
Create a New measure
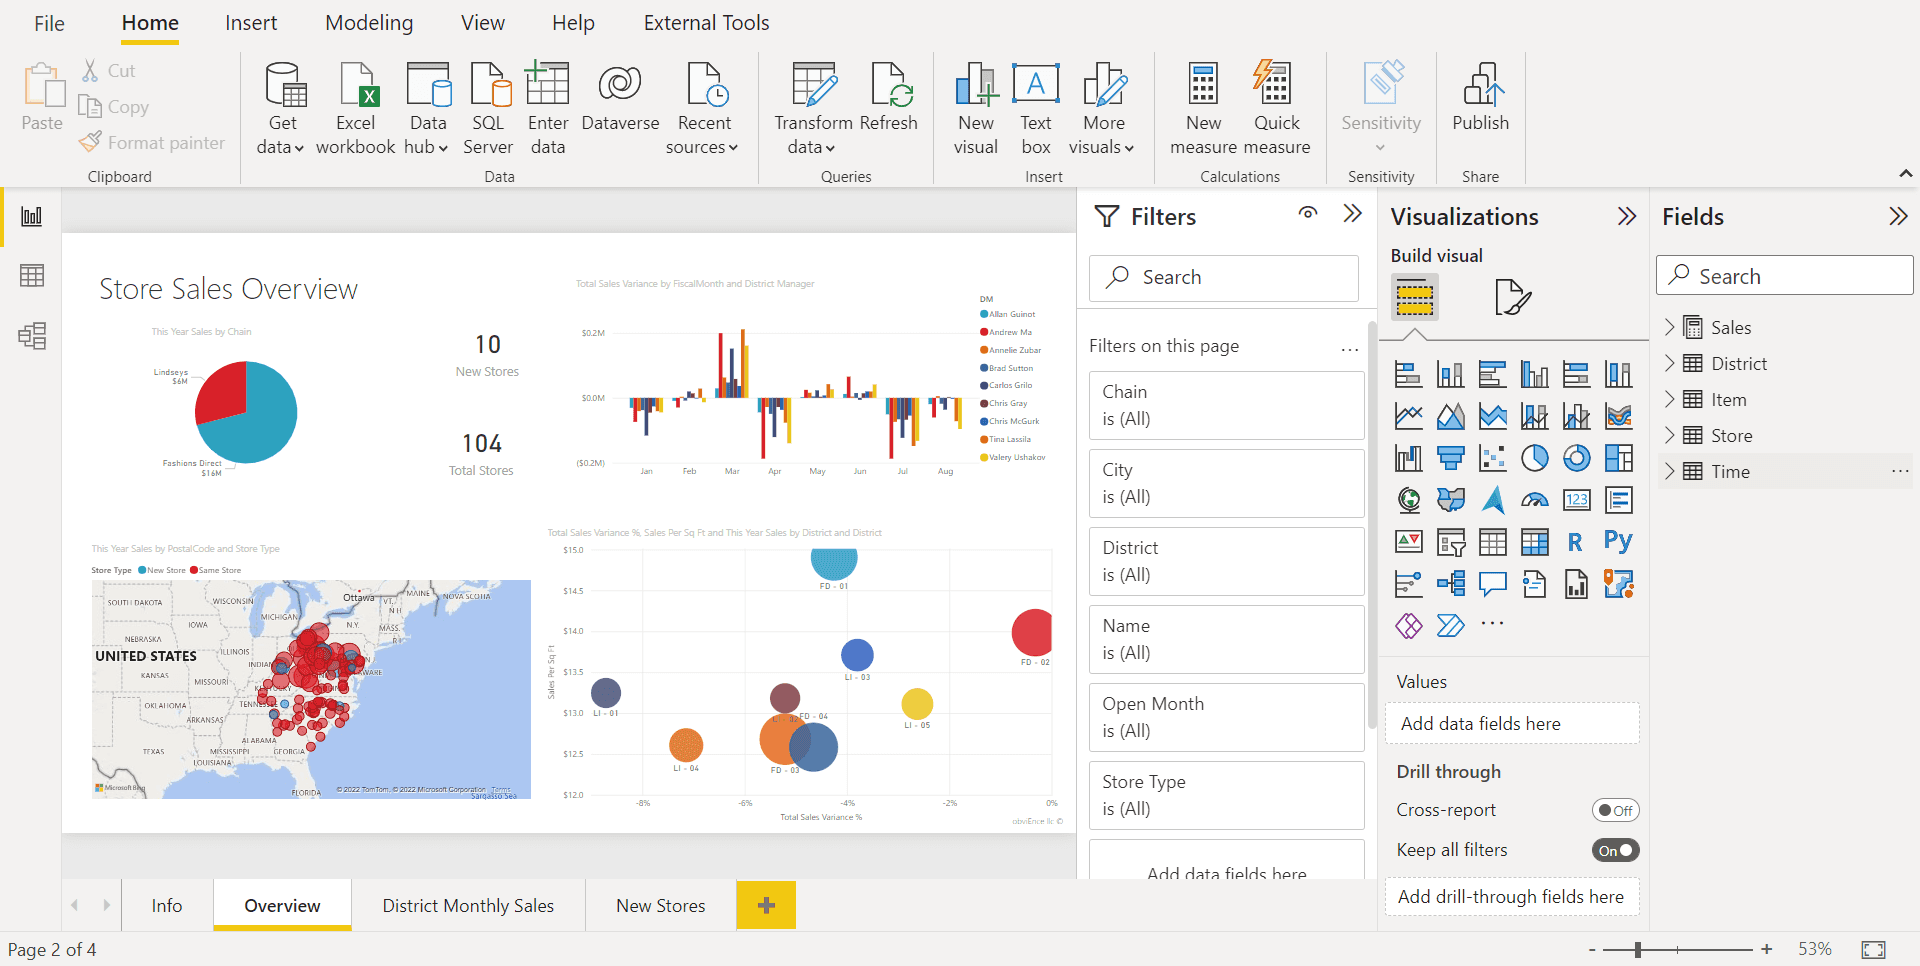(x=1203, y=108)
